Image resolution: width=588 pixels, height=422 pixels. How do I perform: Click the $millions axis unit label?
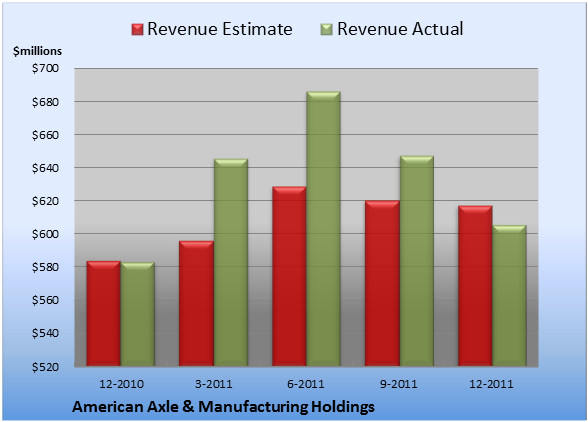tap(37, 51)
